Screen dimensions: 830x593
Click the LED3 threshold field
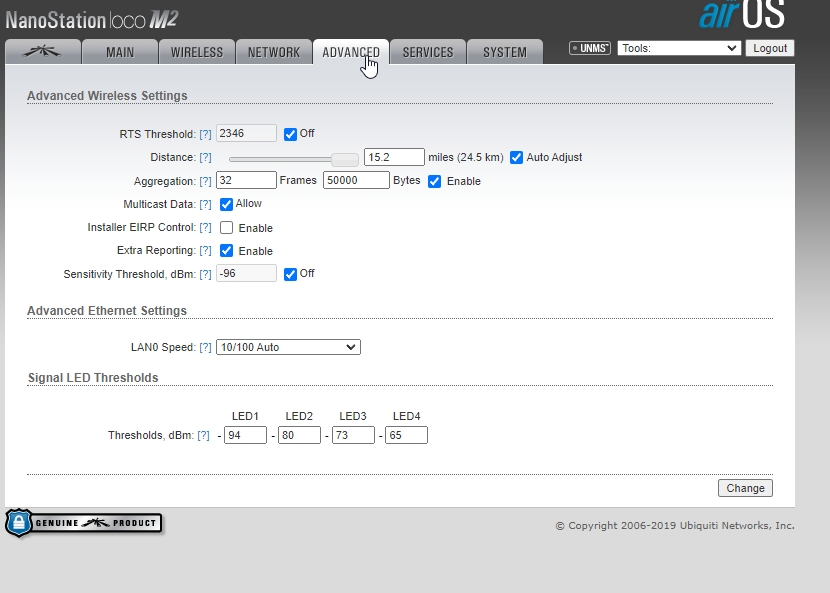353,435
